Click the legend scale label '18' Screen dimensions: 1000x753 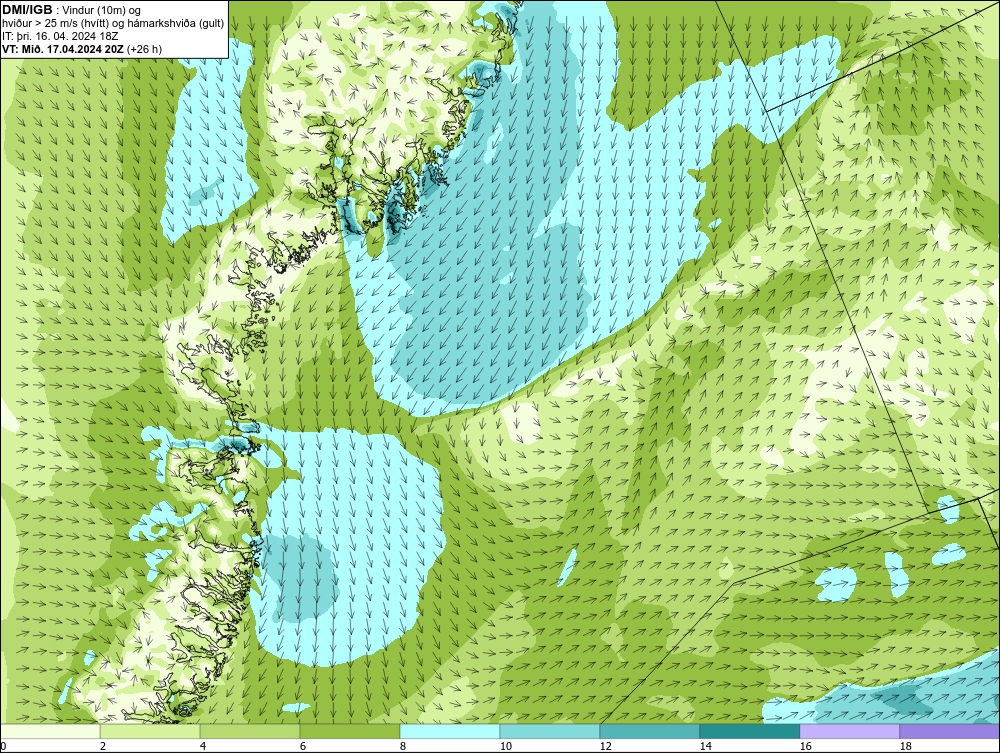(906, 746)
